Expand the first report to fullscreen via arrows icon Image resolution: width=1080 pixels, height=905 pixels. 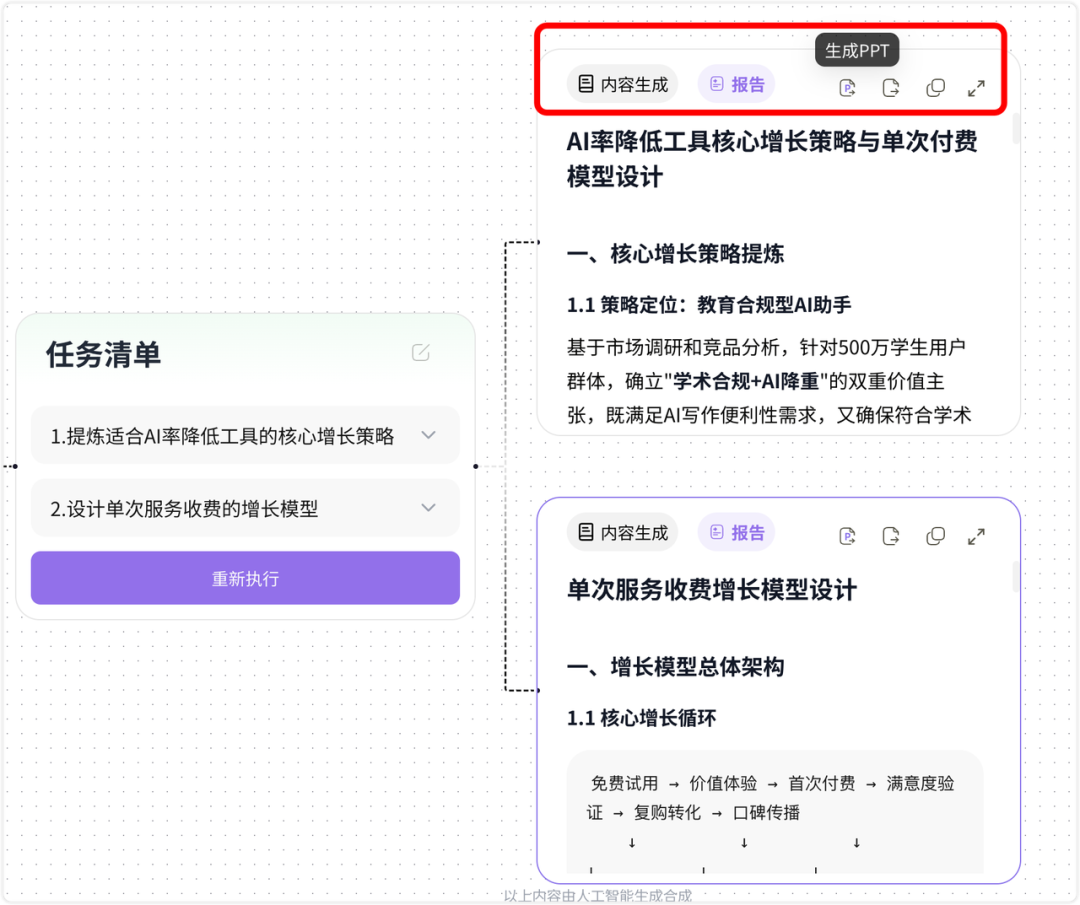click(x=976, y=87)
